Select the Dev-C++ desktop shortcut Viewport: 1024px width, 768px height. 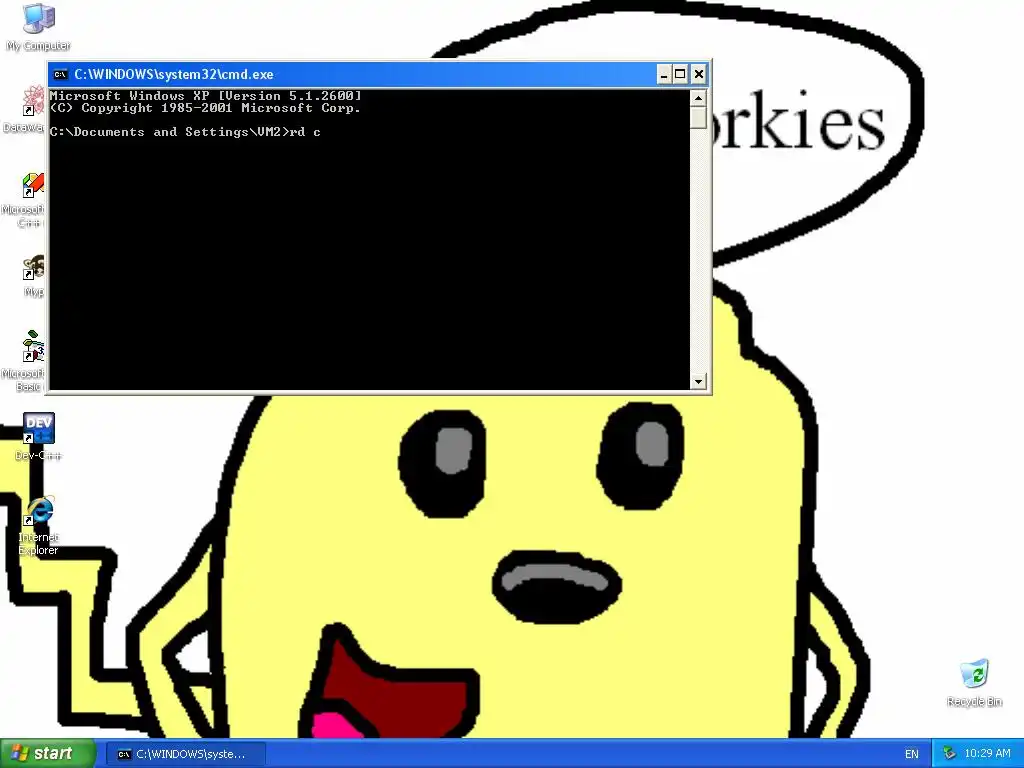(38, 436)
